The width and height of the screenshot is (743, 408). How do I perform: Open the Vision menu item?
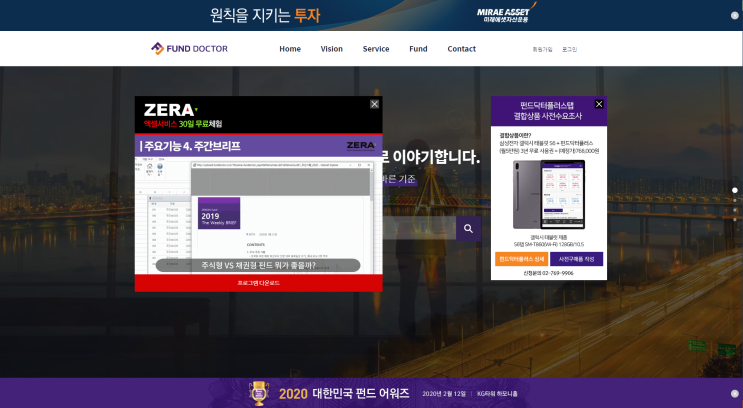tap(331, 49)
